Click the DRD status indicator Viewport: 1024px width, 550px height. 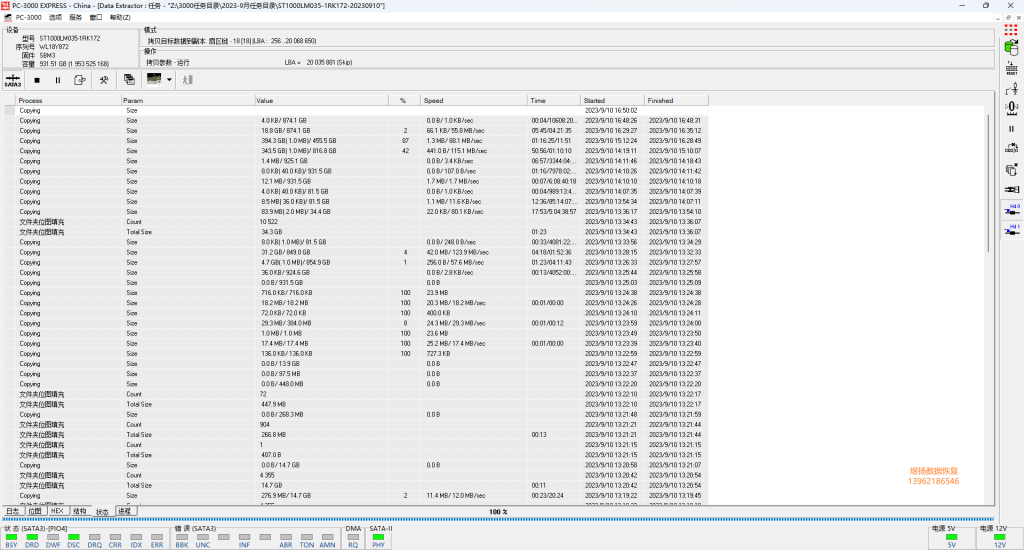coord(32,541)
